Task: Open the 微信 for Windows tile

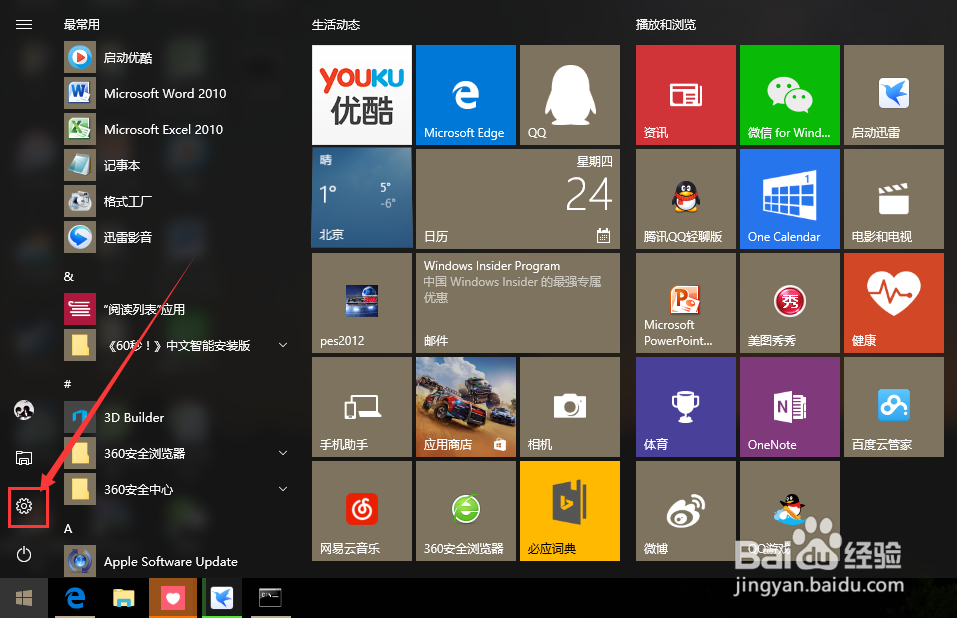Action: (x=790, y=95)
